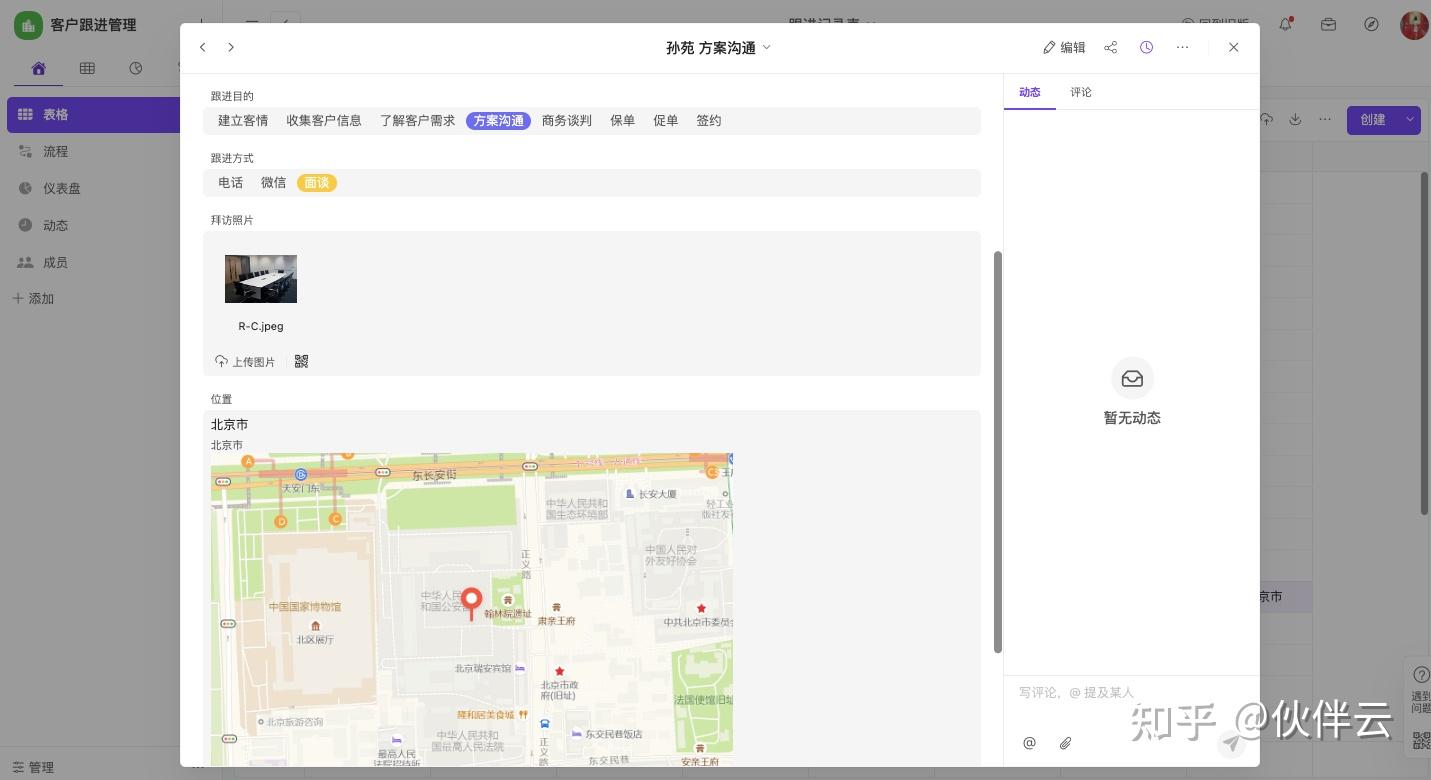The image size is (1431, 780).
Task: Click the dialog's vertical scrollbar
Action: (x=998, y=452)
